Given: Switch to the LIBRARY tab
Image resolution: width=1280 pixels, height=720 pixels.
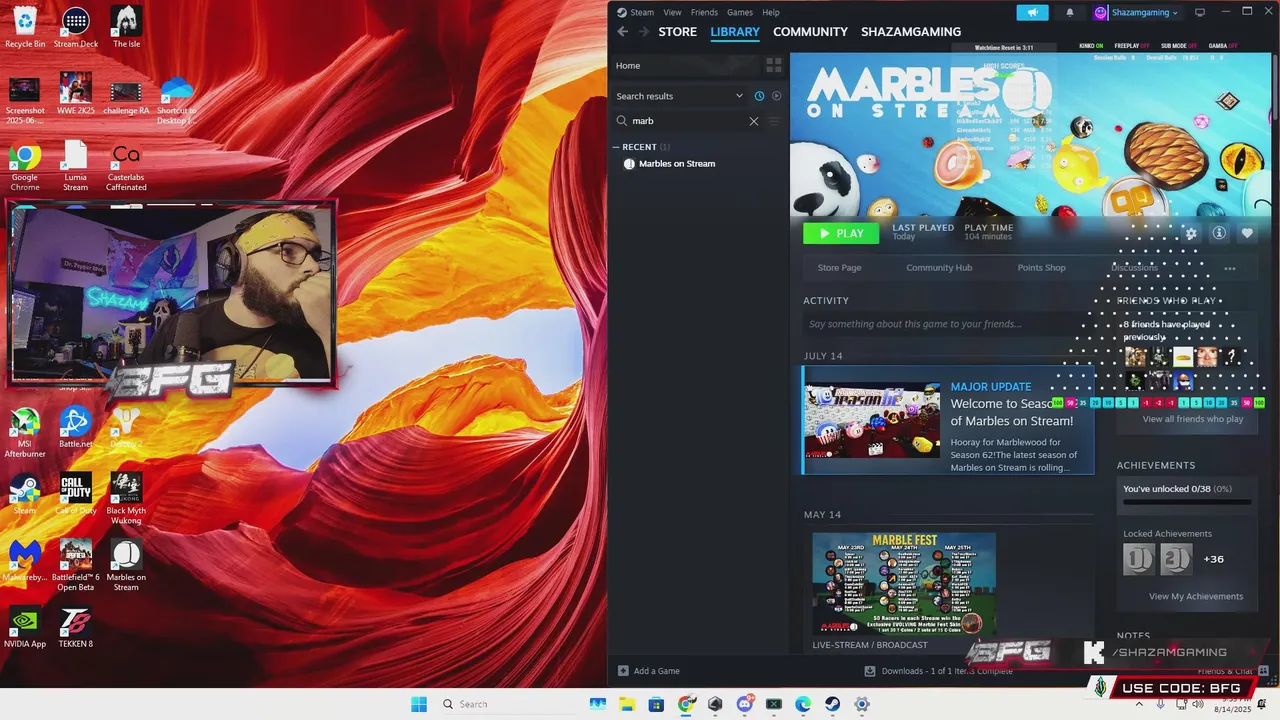Looking at the screenshot, I should point(735,32).
